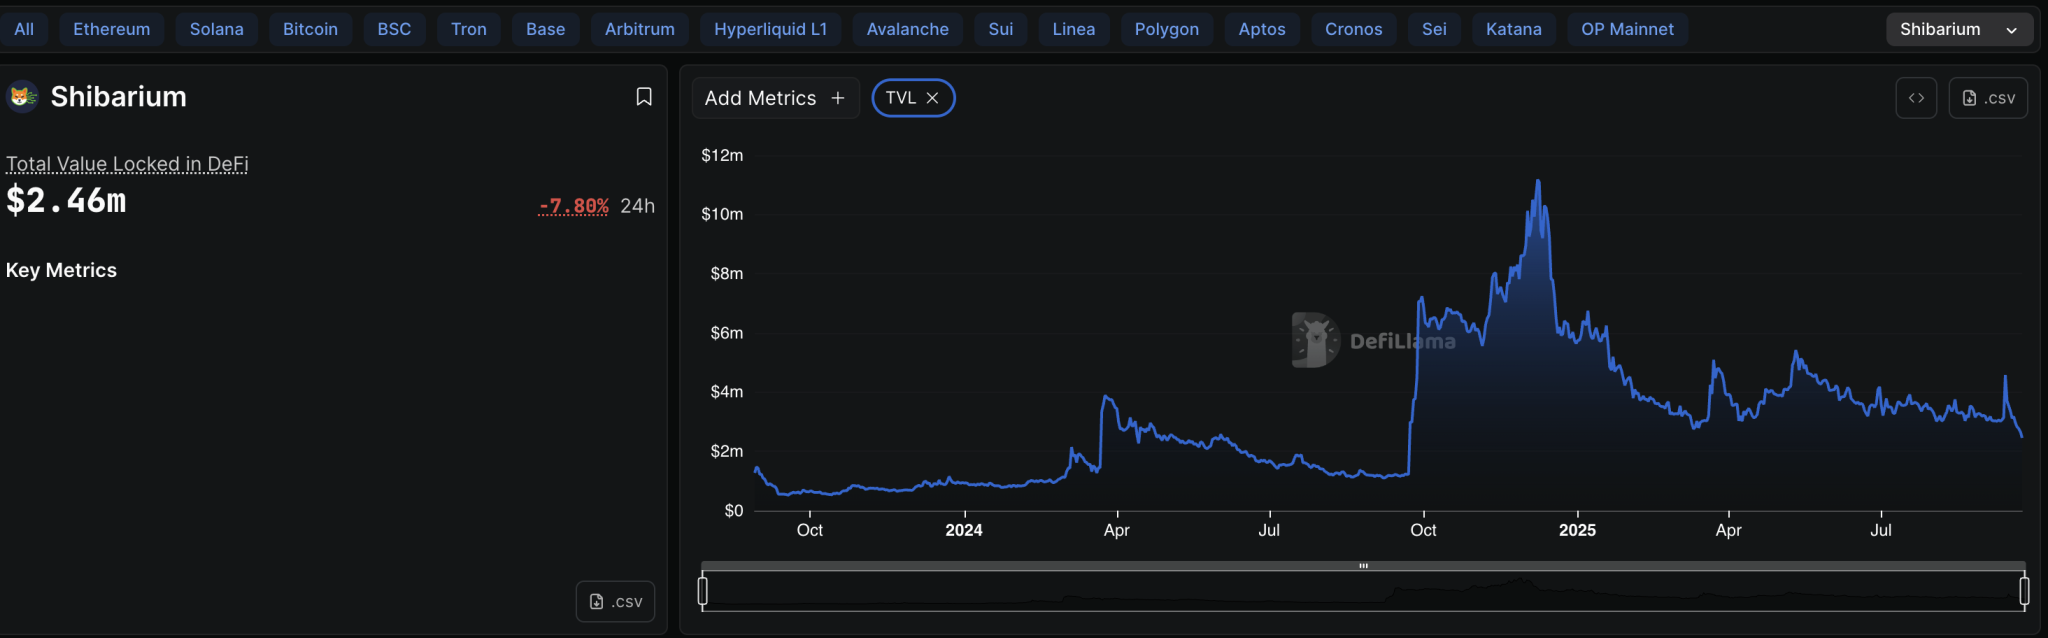The image size is (2048, 638).
Task: Switch to the Bitcoin chain
Action: [x=310, y=29]
